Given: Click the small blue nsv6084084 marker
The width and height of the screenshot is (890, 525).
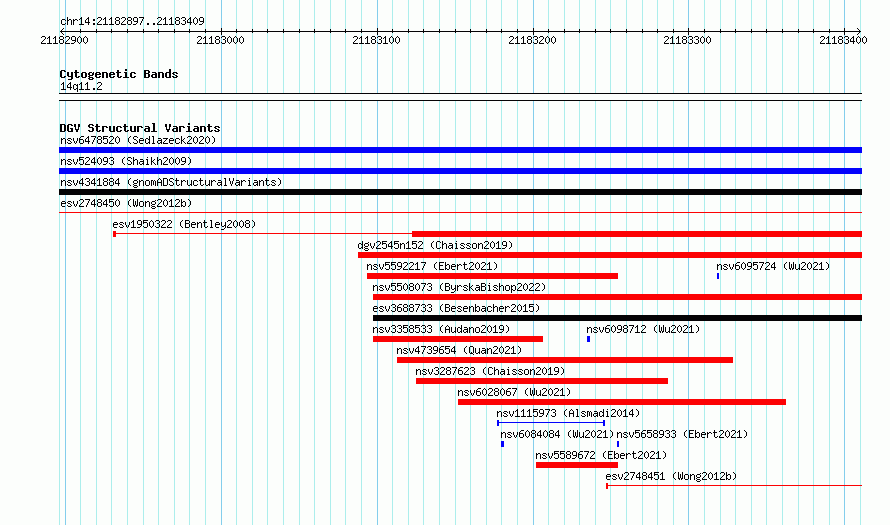Looking at the screenshot, I should pos(502,444).
